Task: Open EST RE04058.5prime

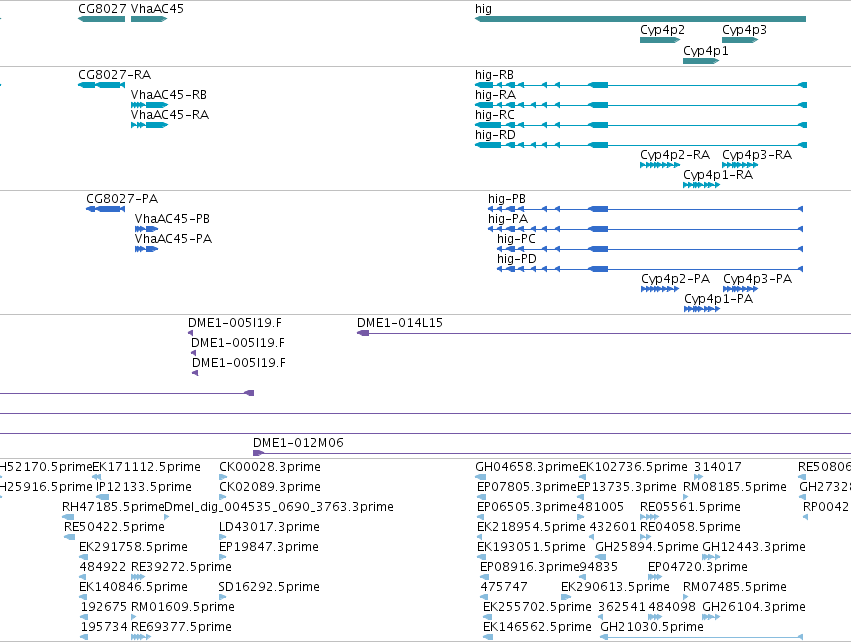Action: 690,527
